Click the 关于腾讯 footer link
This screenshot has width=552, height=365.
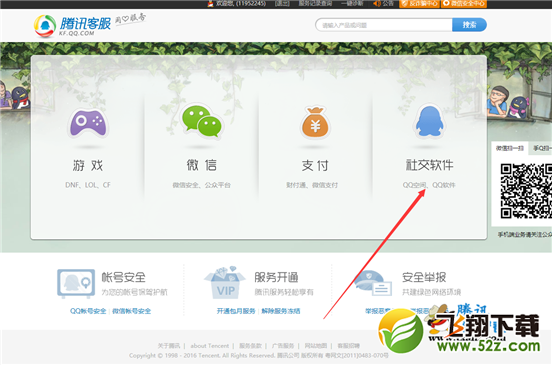point(169,346)
